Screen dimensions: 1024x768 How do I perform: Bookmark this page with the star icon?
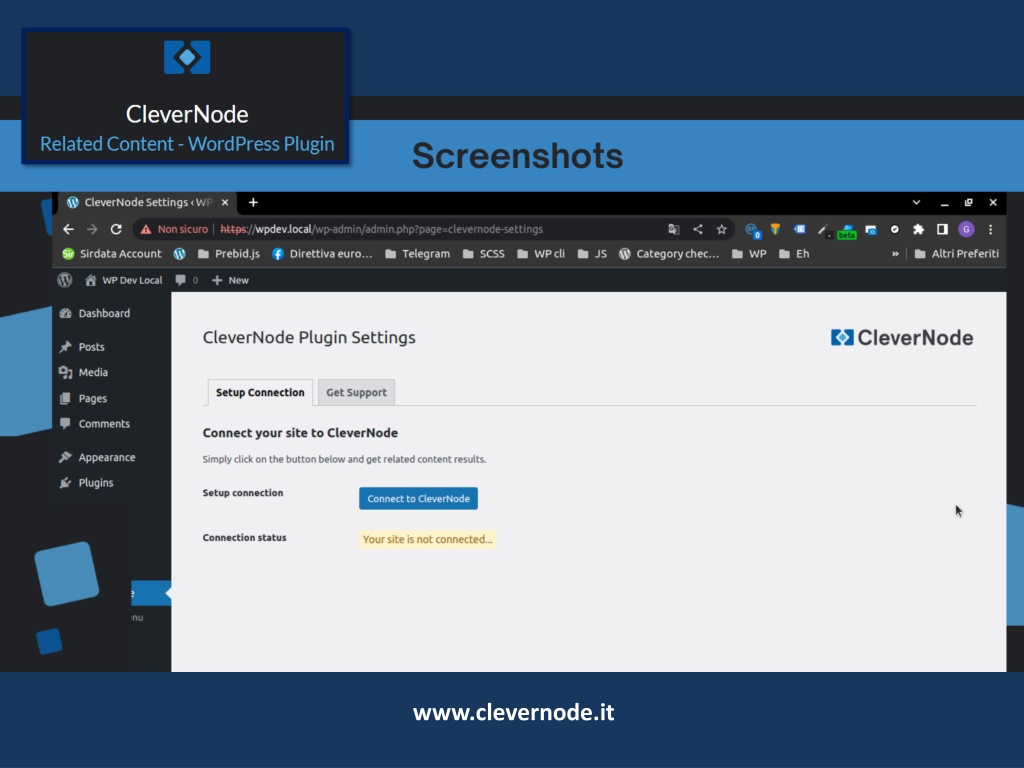(722, 229)
